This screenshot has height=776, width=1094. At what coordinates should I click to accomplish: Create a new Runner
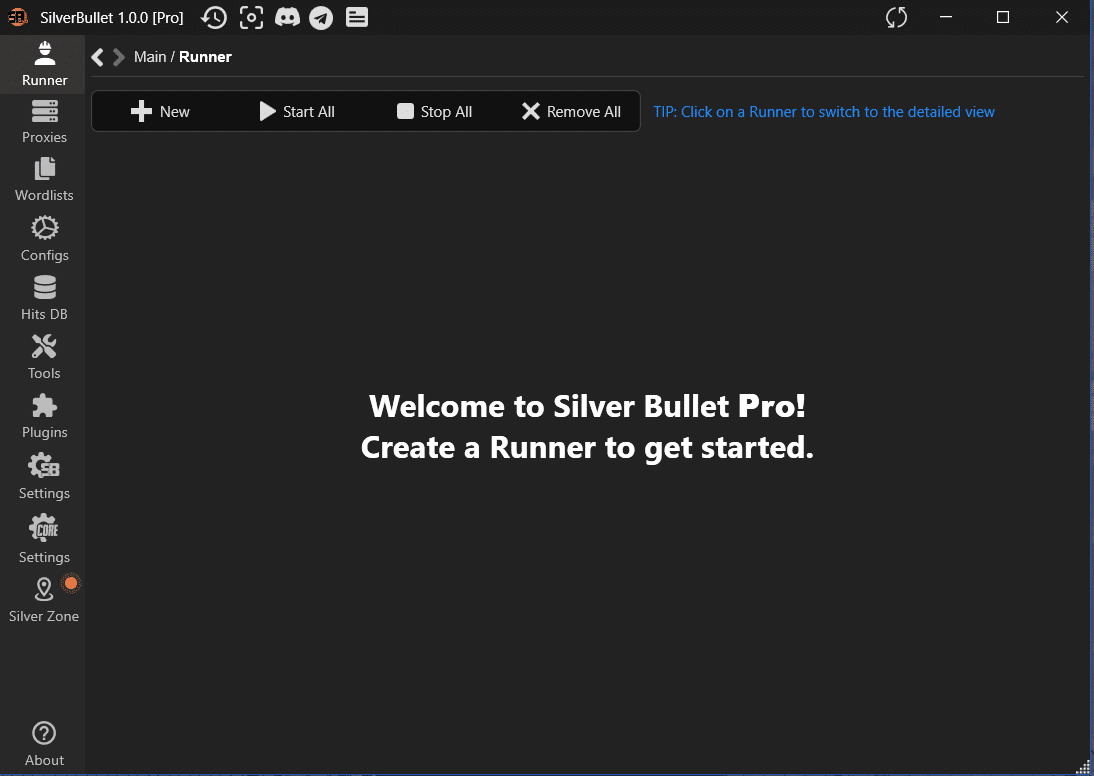point(160,111)
